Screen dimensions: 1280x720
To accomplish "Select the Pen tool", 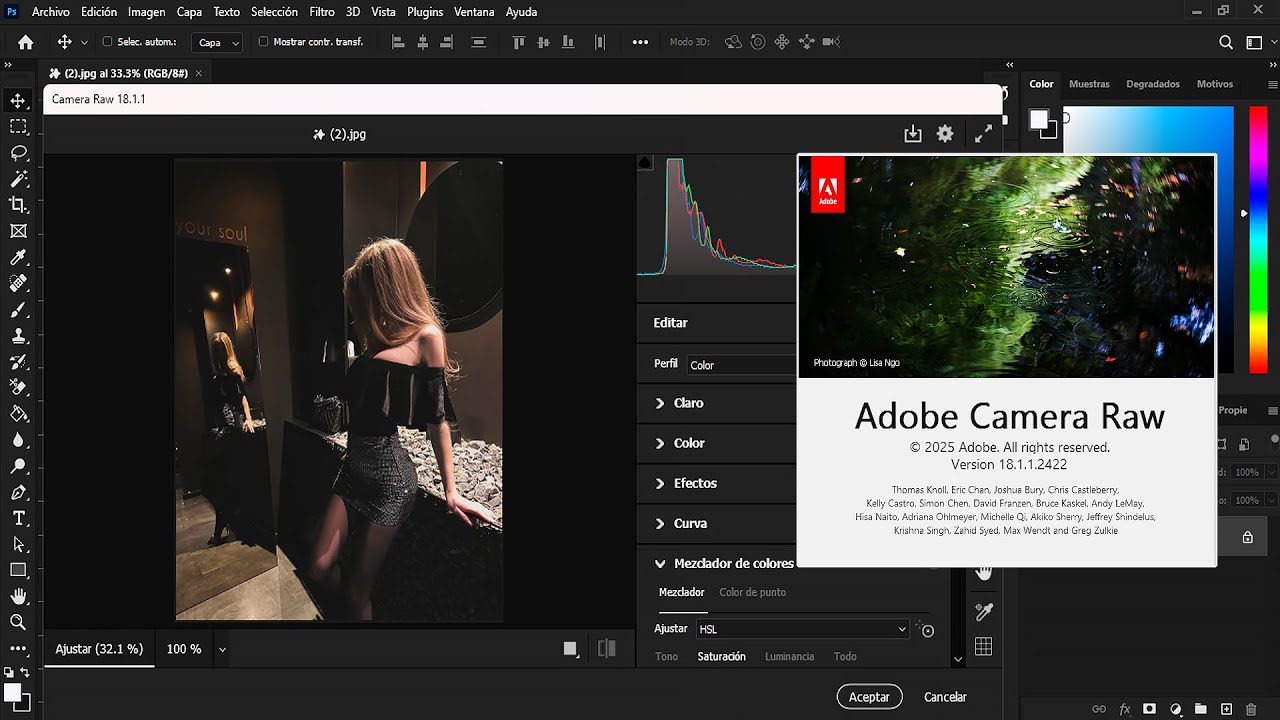I will (18, 492).
